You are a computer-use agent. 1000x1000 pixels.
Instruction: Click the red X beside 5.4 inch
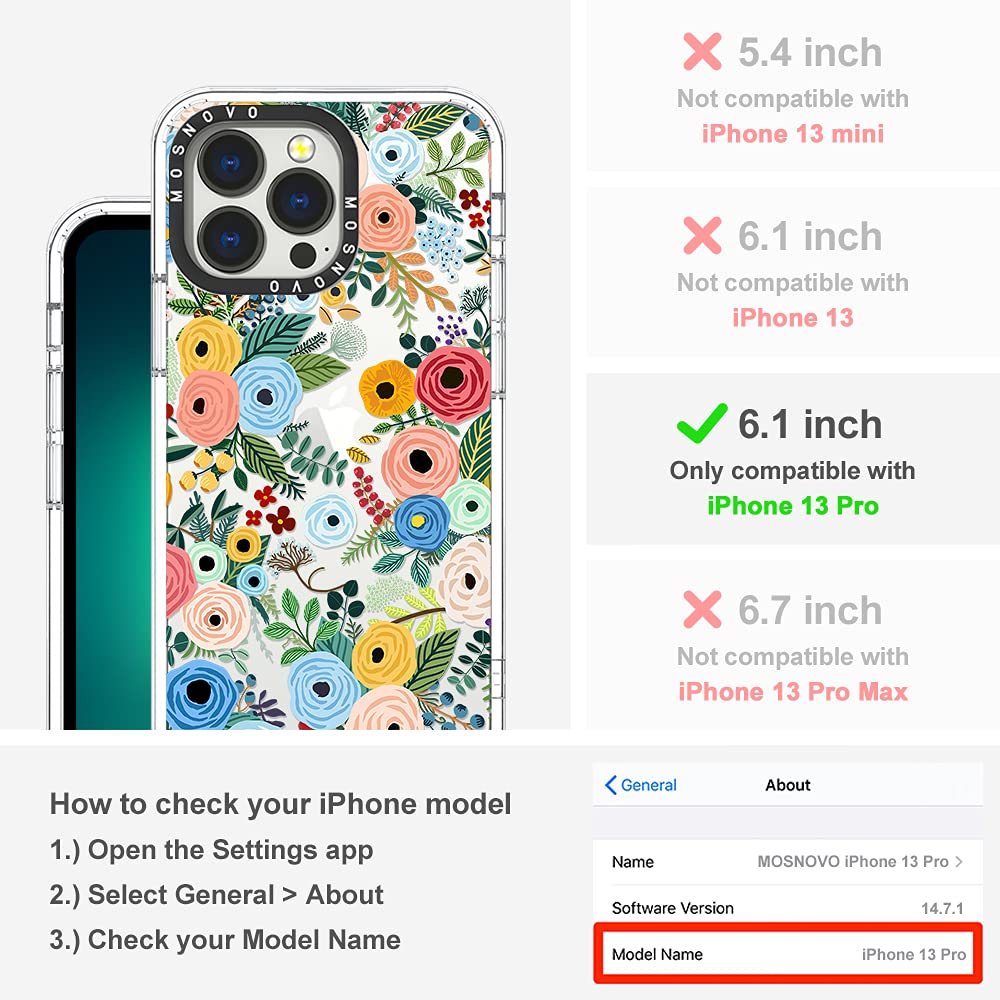tap(702, 52)
